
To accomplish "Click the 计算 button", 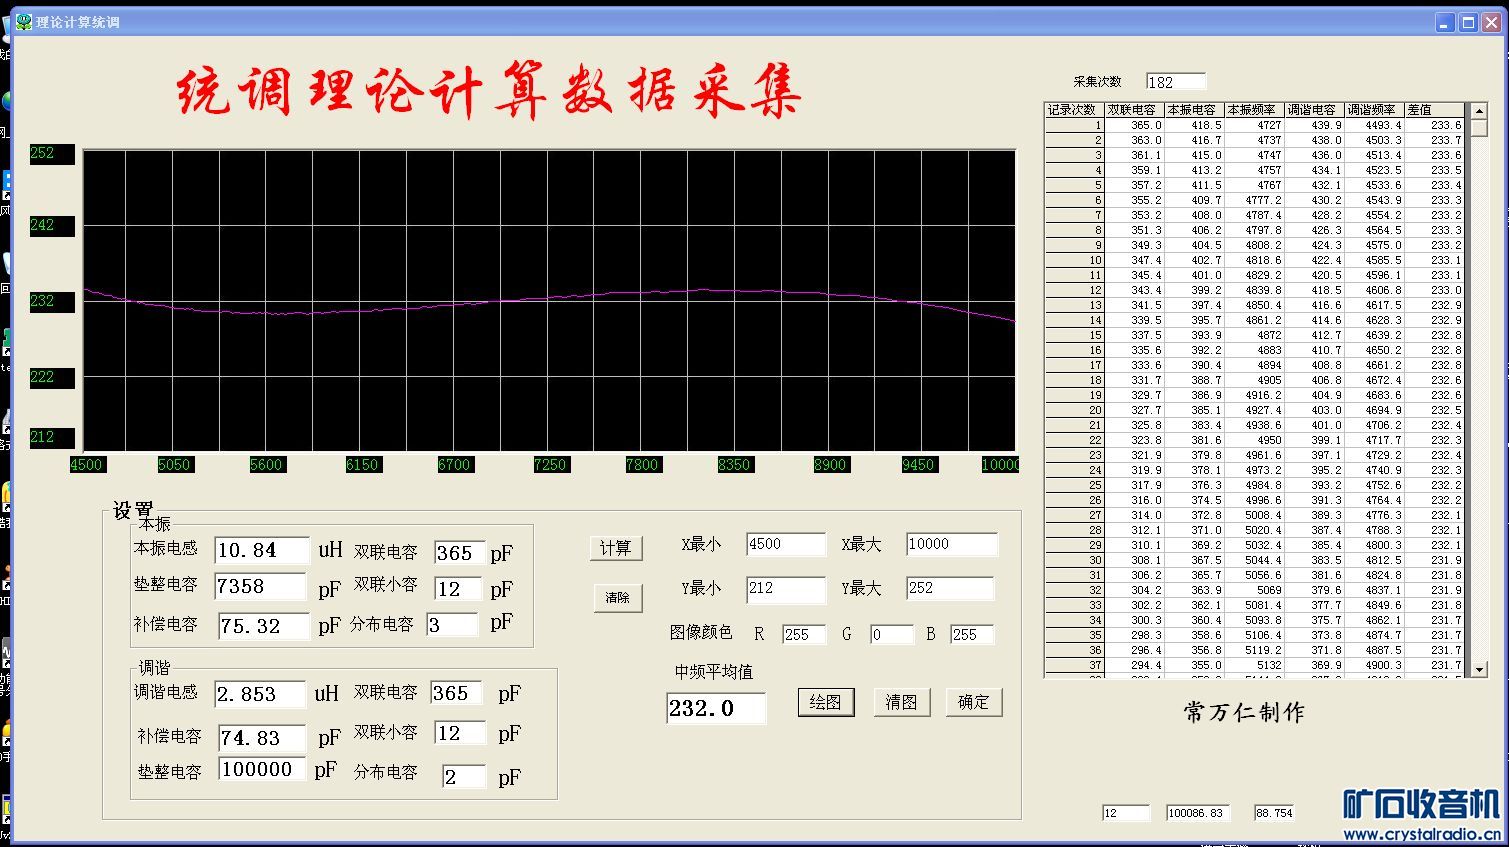I will pyautogui.click(x=616, y=548).
